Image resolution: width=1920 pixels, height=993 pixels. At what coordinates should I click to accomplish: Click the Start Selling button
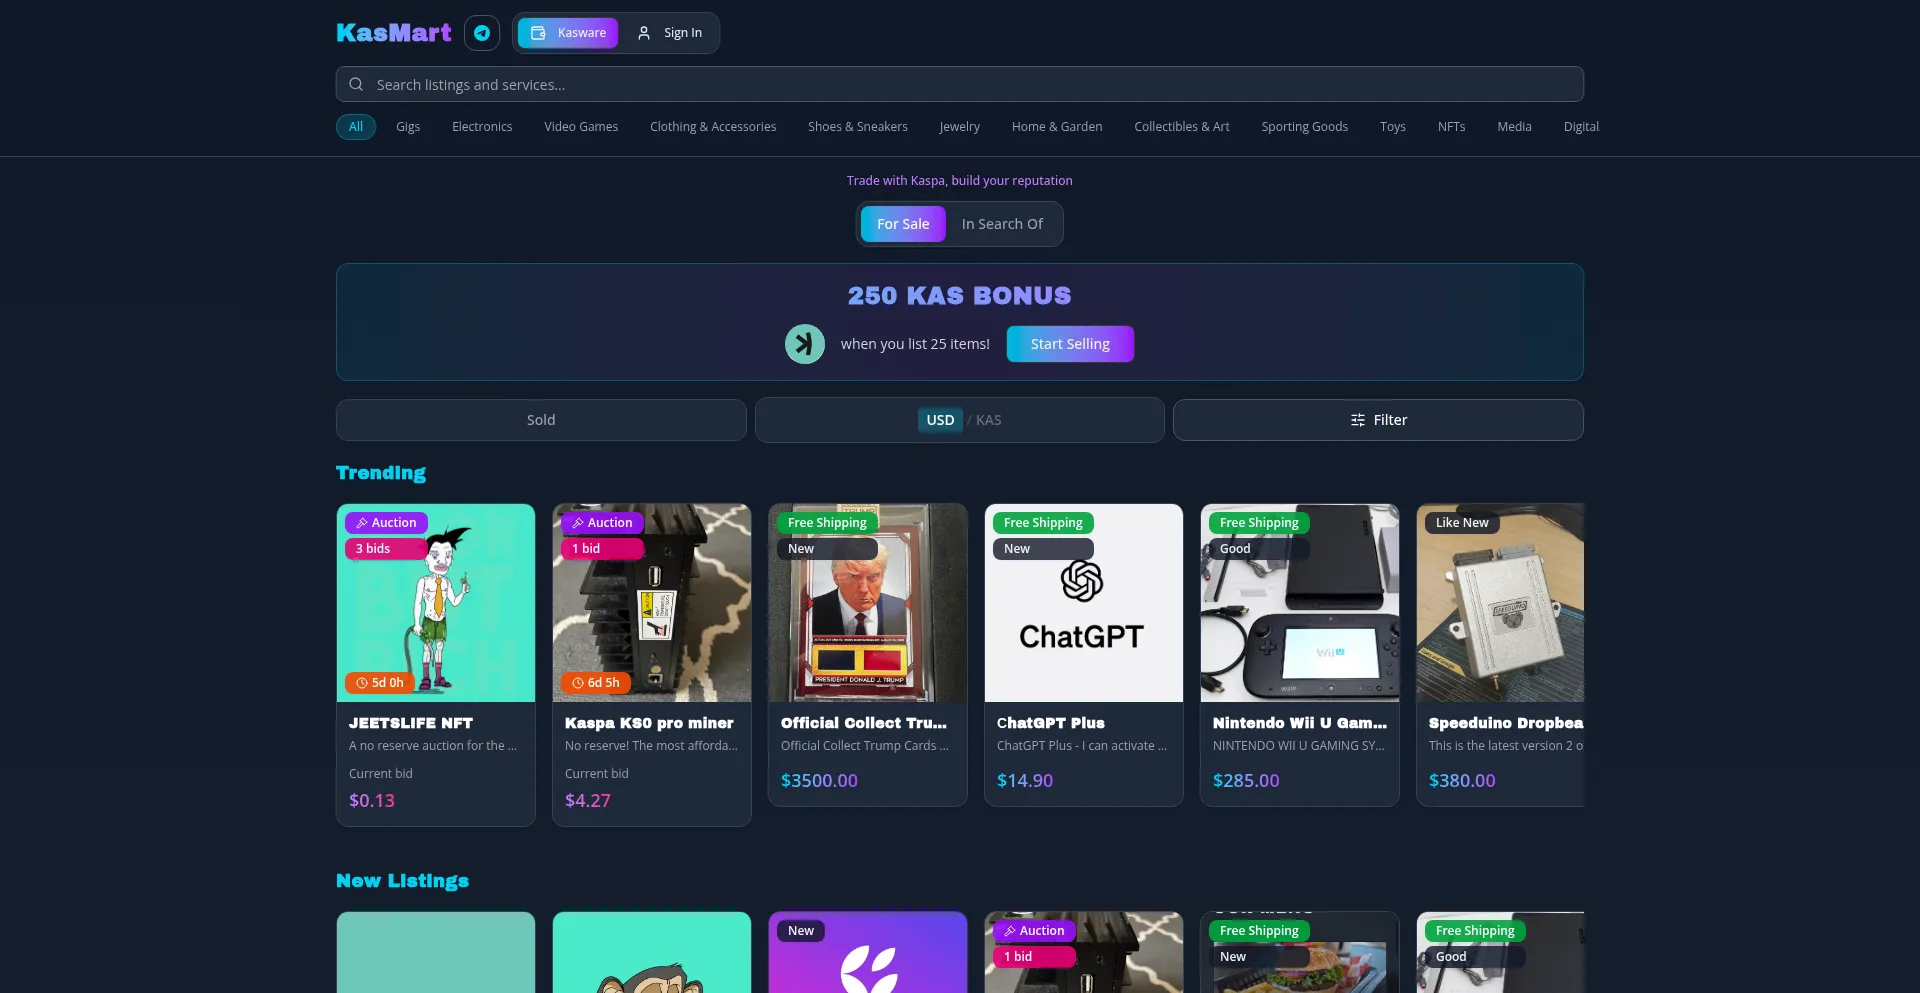(x=1069, y=344)
